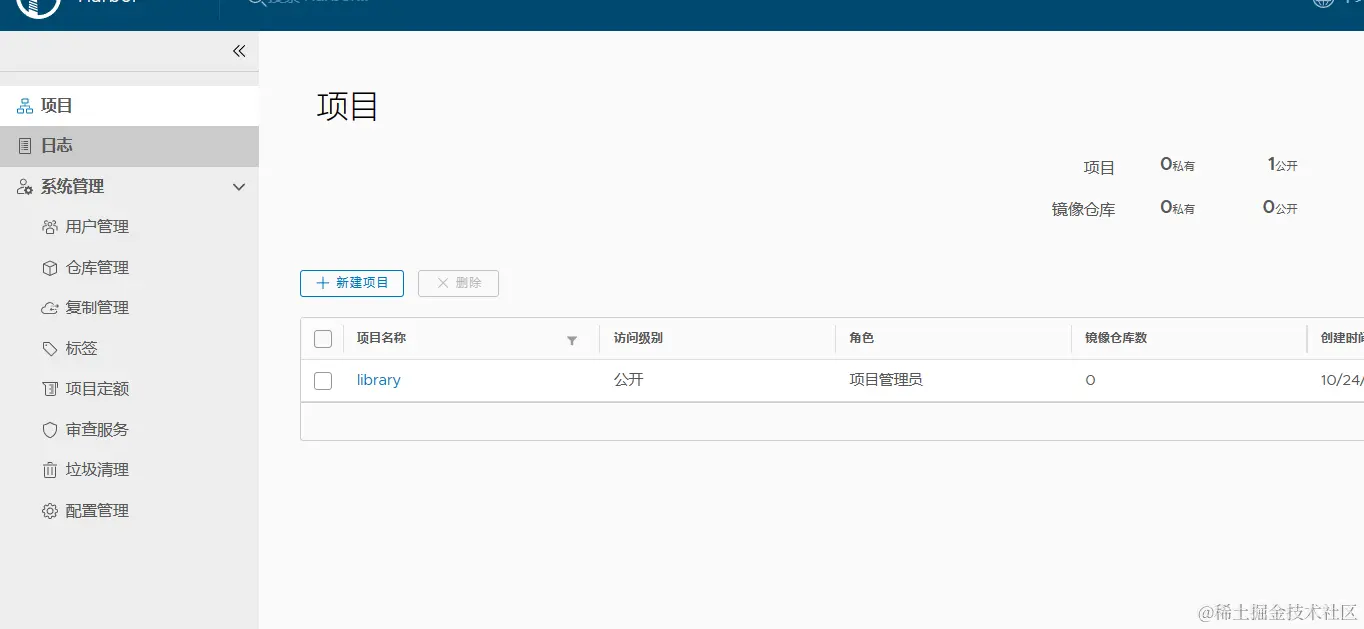This screenshot has height=629, width=1364.
Task: Collapse the 系统管理 section chevron
Action: coord(239,187)
